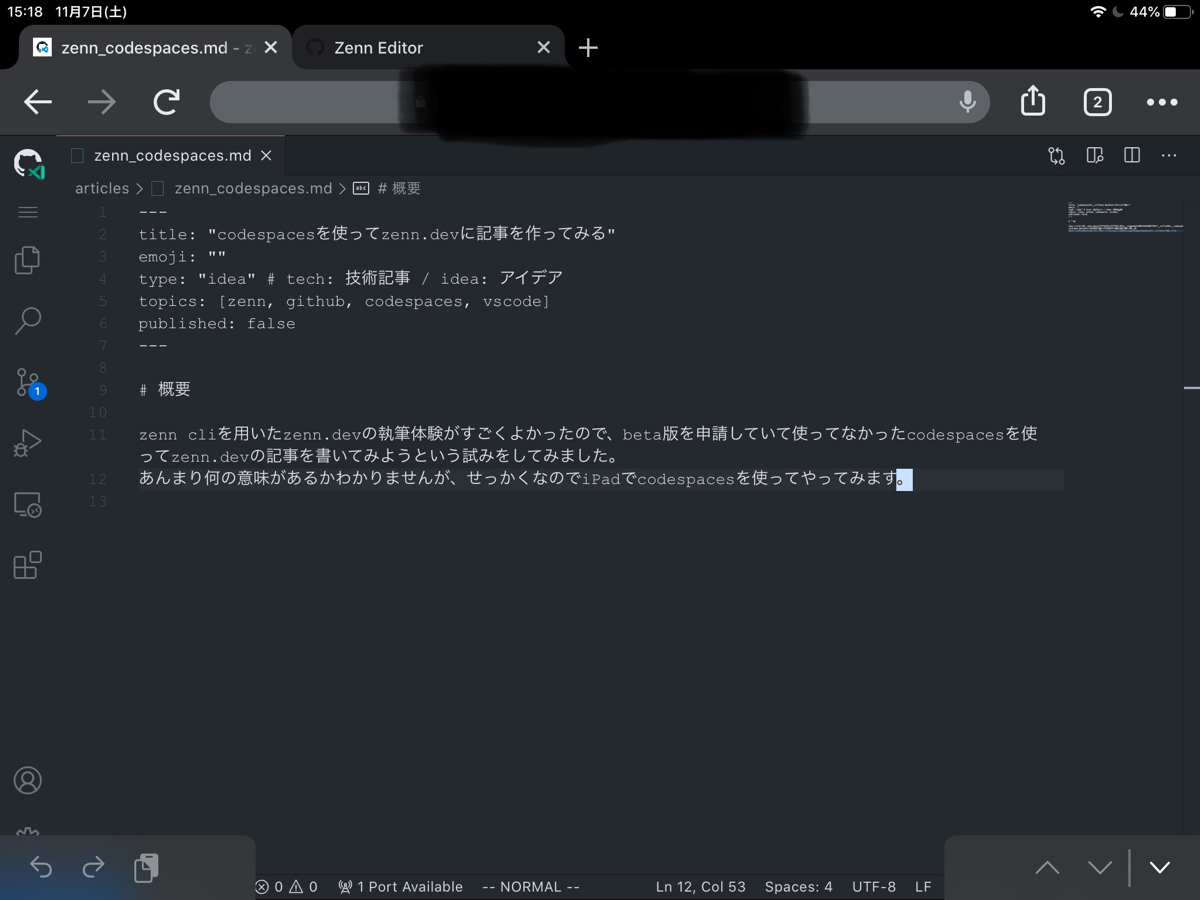
Task: Tap the microphone voice search icon
Action: [967, 102]
